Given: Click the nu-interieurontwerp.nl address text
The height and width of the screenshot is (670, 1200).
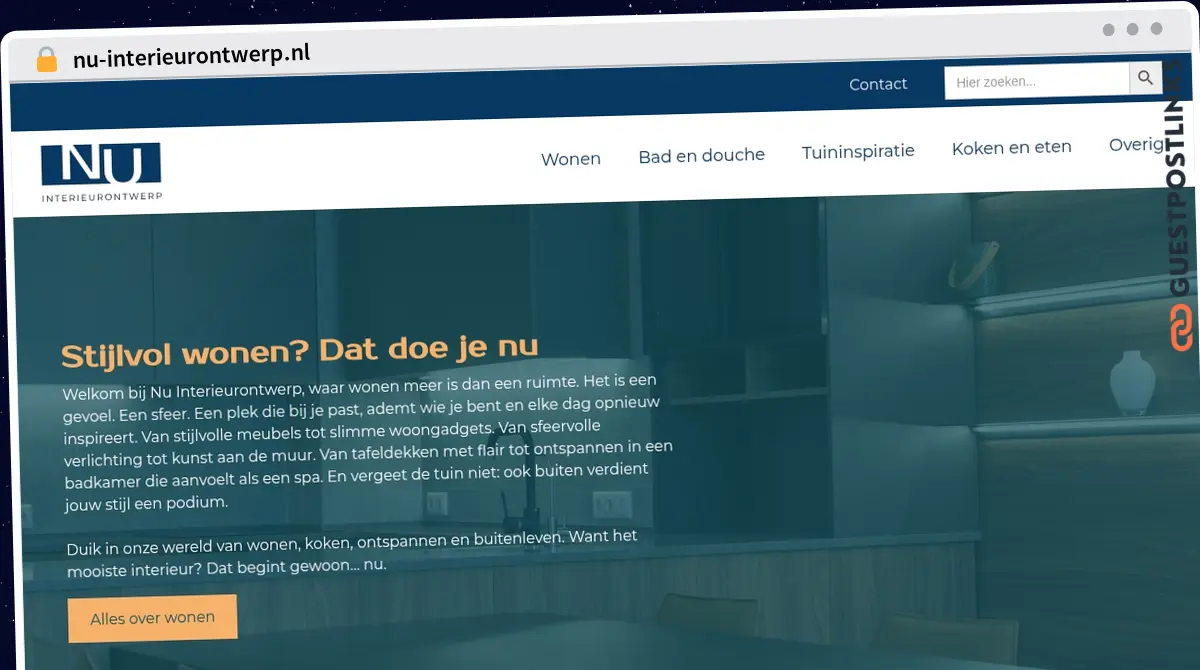Looking at the screenshot, I should click(191, 55).
